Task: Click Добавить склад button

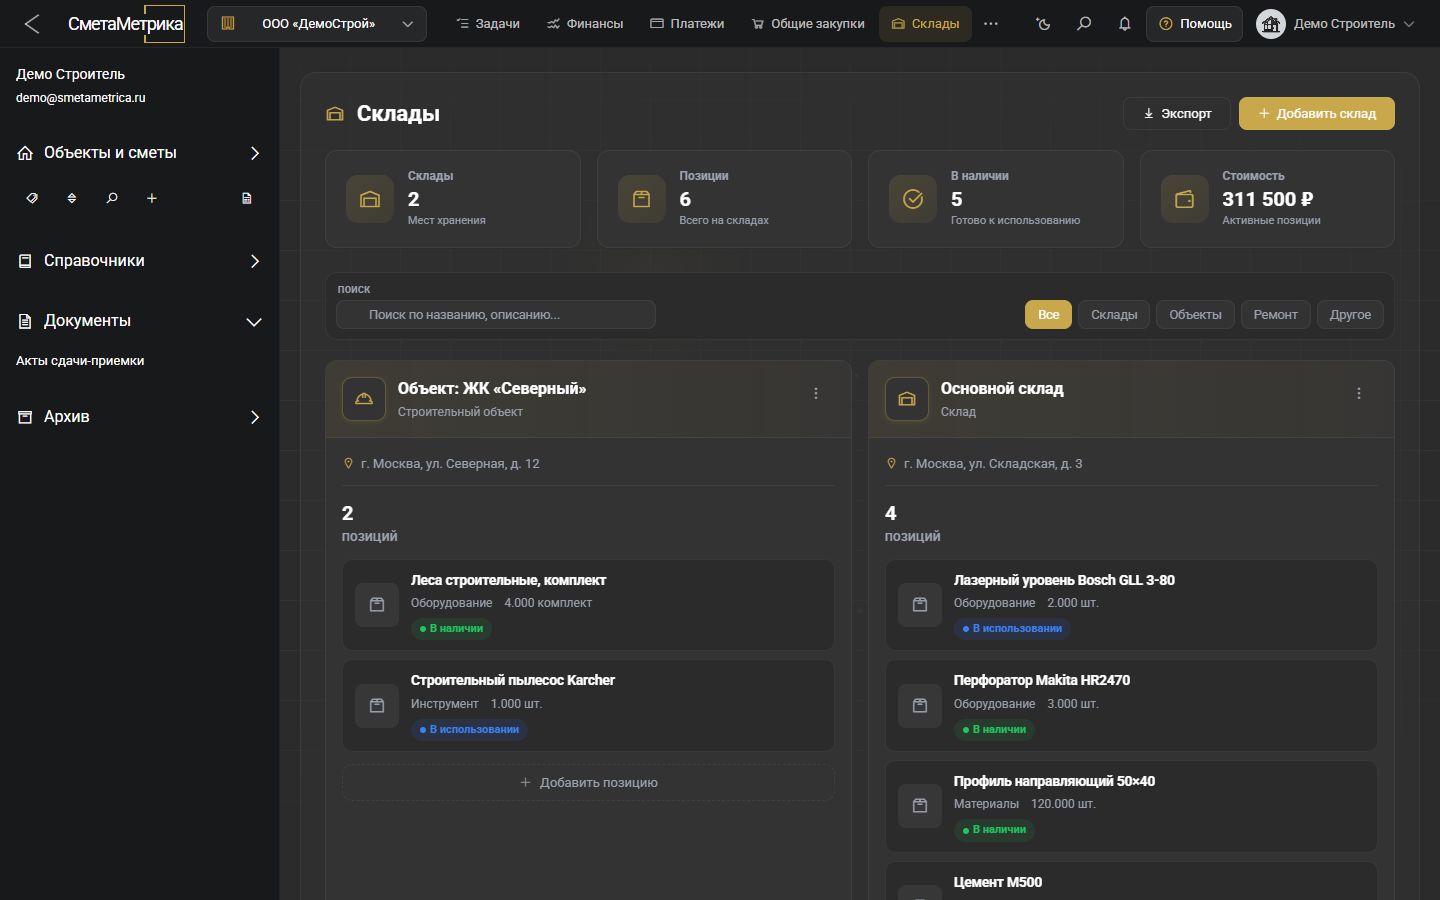Action: pos(1317,114)
